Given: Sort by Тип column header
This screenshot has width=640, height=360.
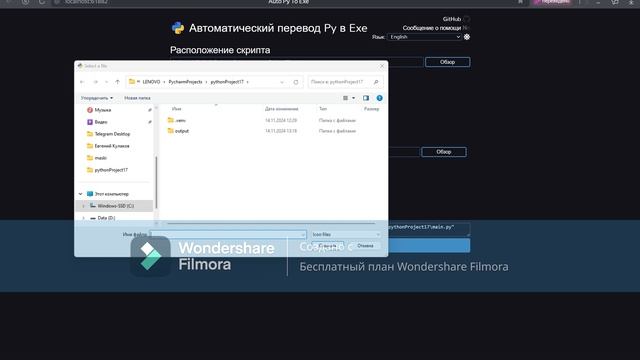Looking at the screenshot, I should click(323, 109).
